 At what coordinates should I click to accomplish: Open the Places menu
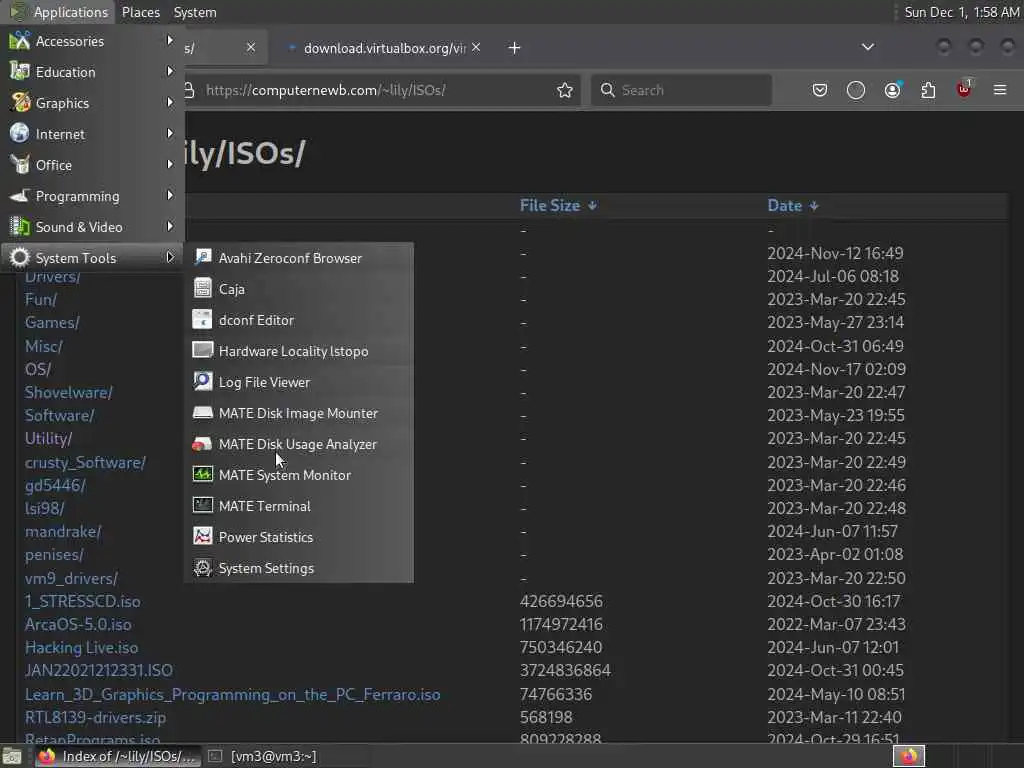pyautogui.click(x=141, y=12)
